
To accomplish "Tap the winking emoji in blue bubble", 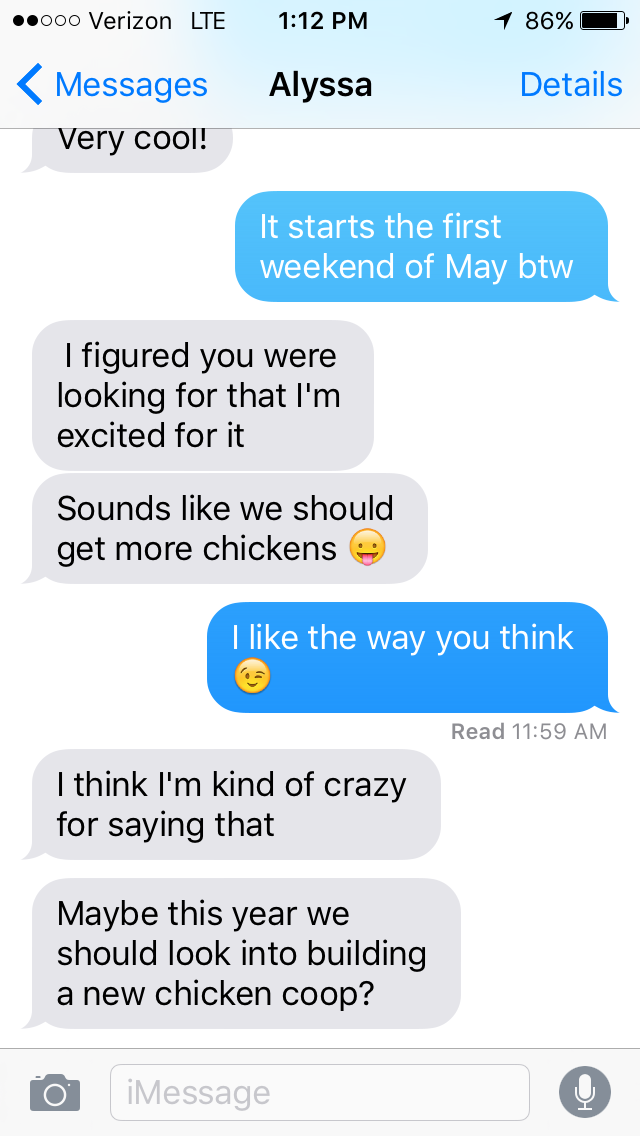I will (252, 677).
